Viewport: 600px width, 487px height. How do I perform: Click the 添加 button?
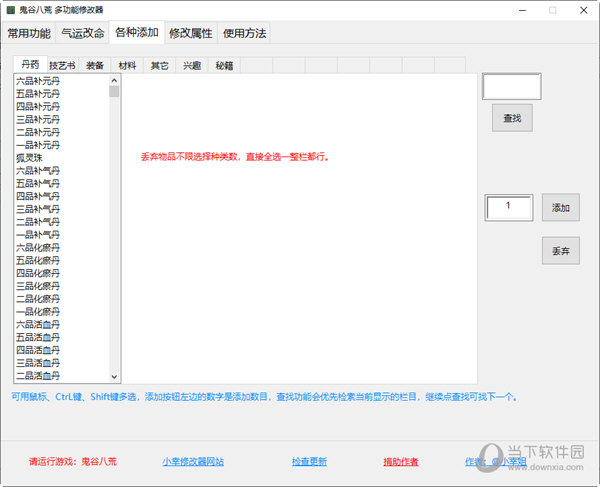tap(561, 208)
